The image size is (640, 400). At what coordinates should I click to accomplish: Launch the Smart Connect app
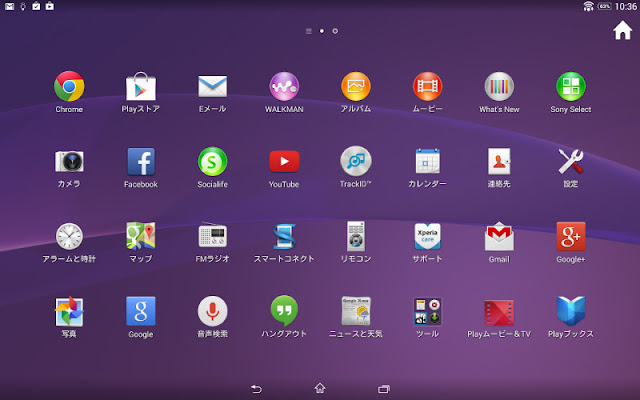284,236
